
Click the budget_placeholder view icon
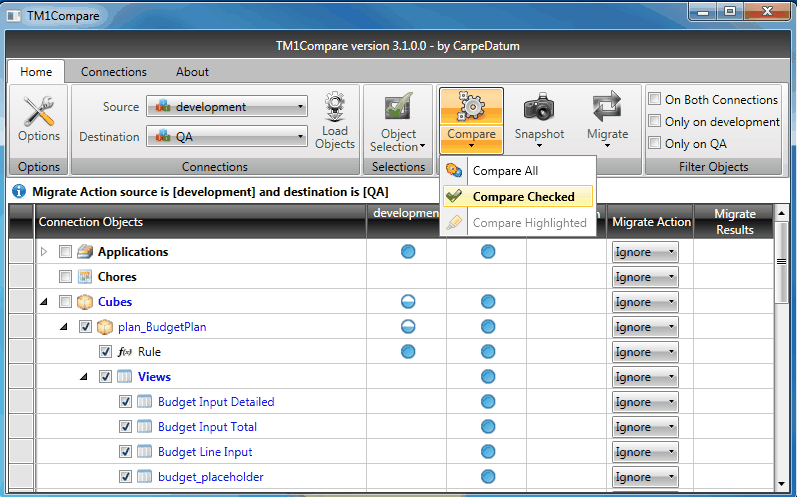(144, 476)
